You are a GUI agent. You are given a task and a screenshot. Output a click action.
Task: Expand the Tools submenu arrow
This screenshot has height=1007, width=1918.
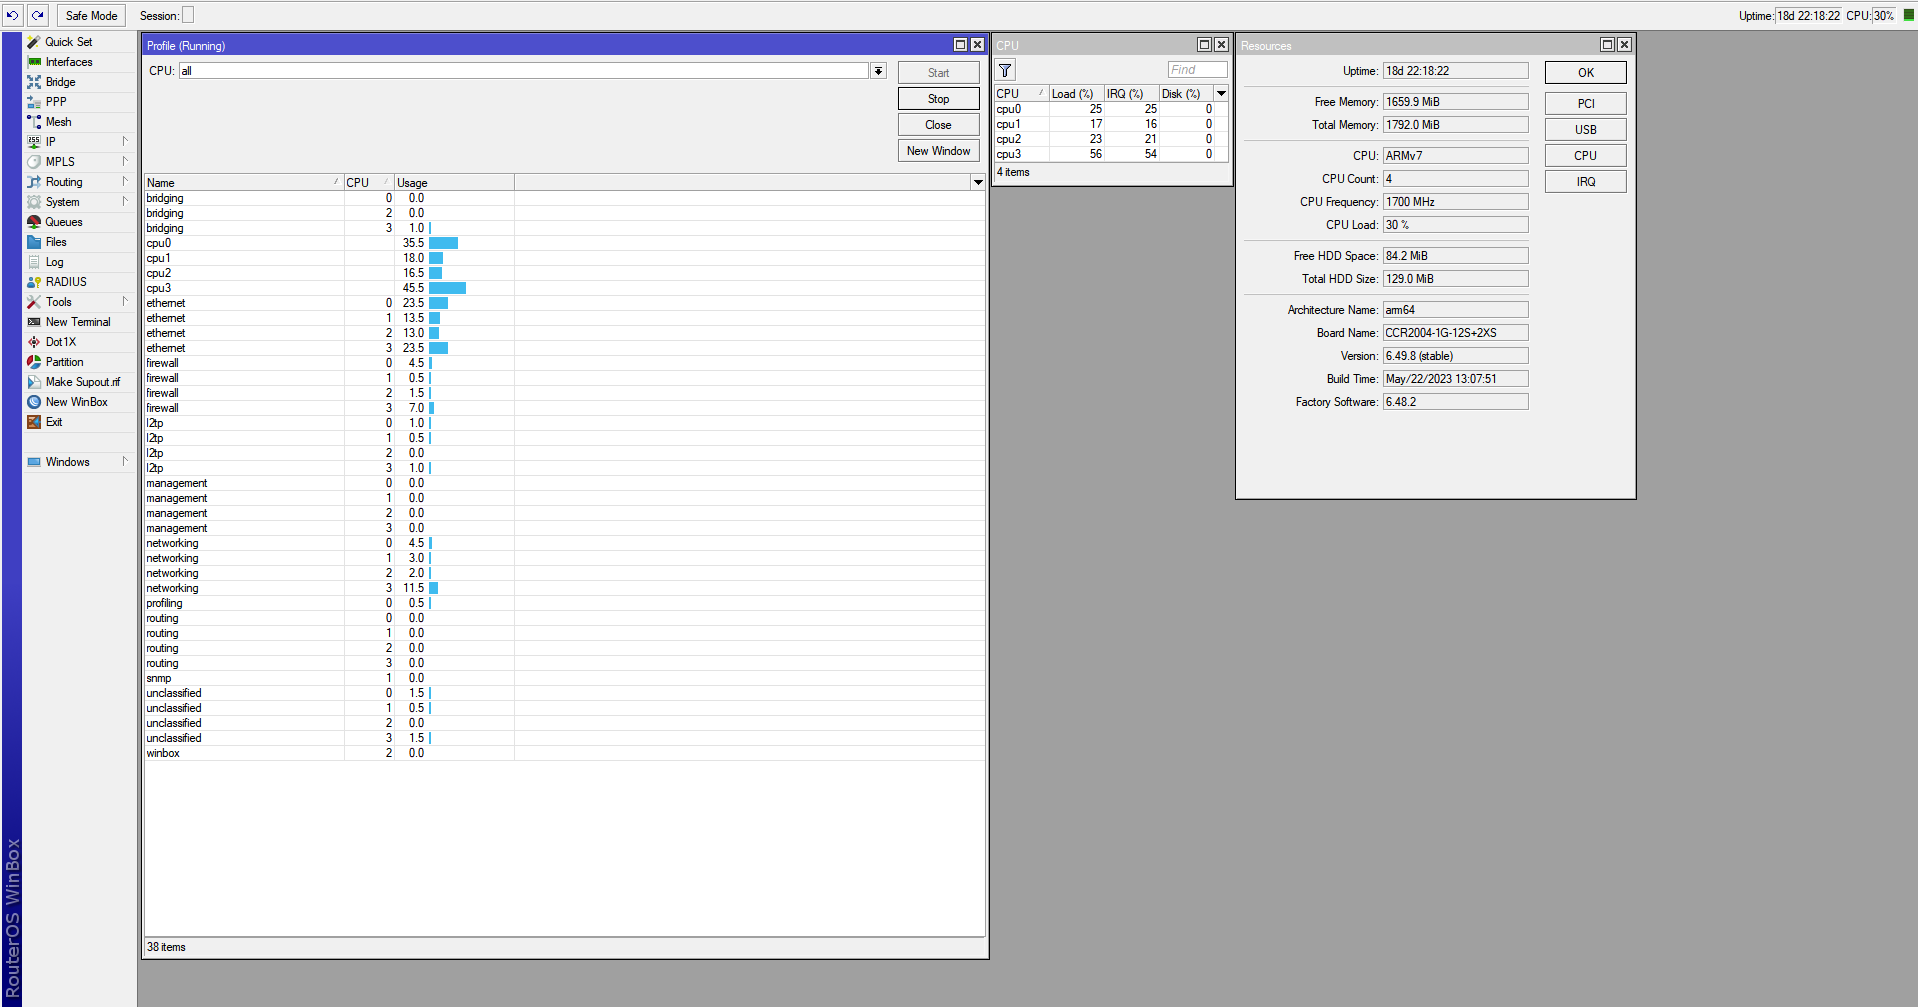pos(125,301)
